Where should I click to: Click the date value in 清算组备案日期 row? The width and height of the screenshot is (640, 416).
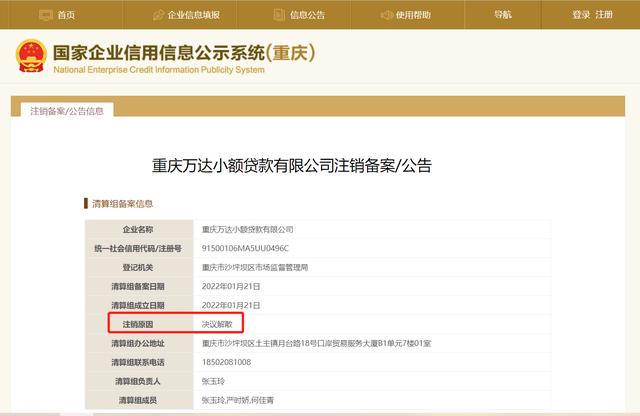231,286
